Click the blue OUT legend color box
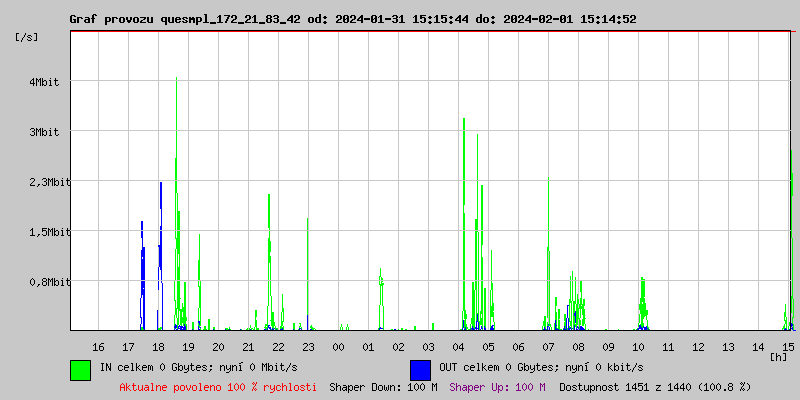Image resolution: width=800 pixels, height=400 pixels. (420, 369)
